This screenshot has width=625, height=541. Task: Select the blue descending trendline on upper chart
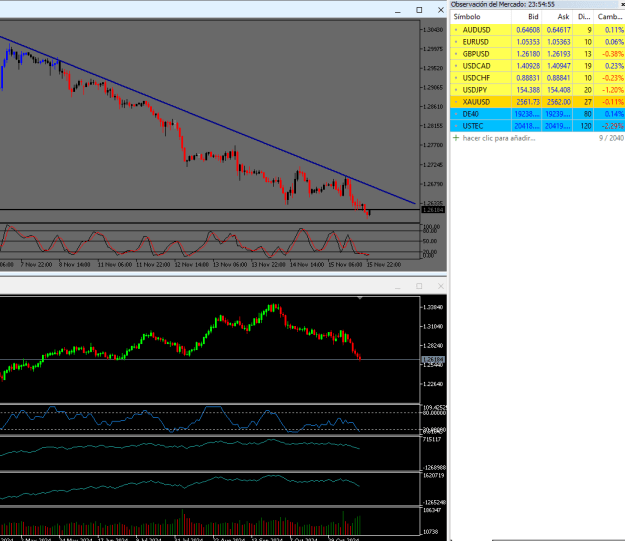tap(207, 120)
